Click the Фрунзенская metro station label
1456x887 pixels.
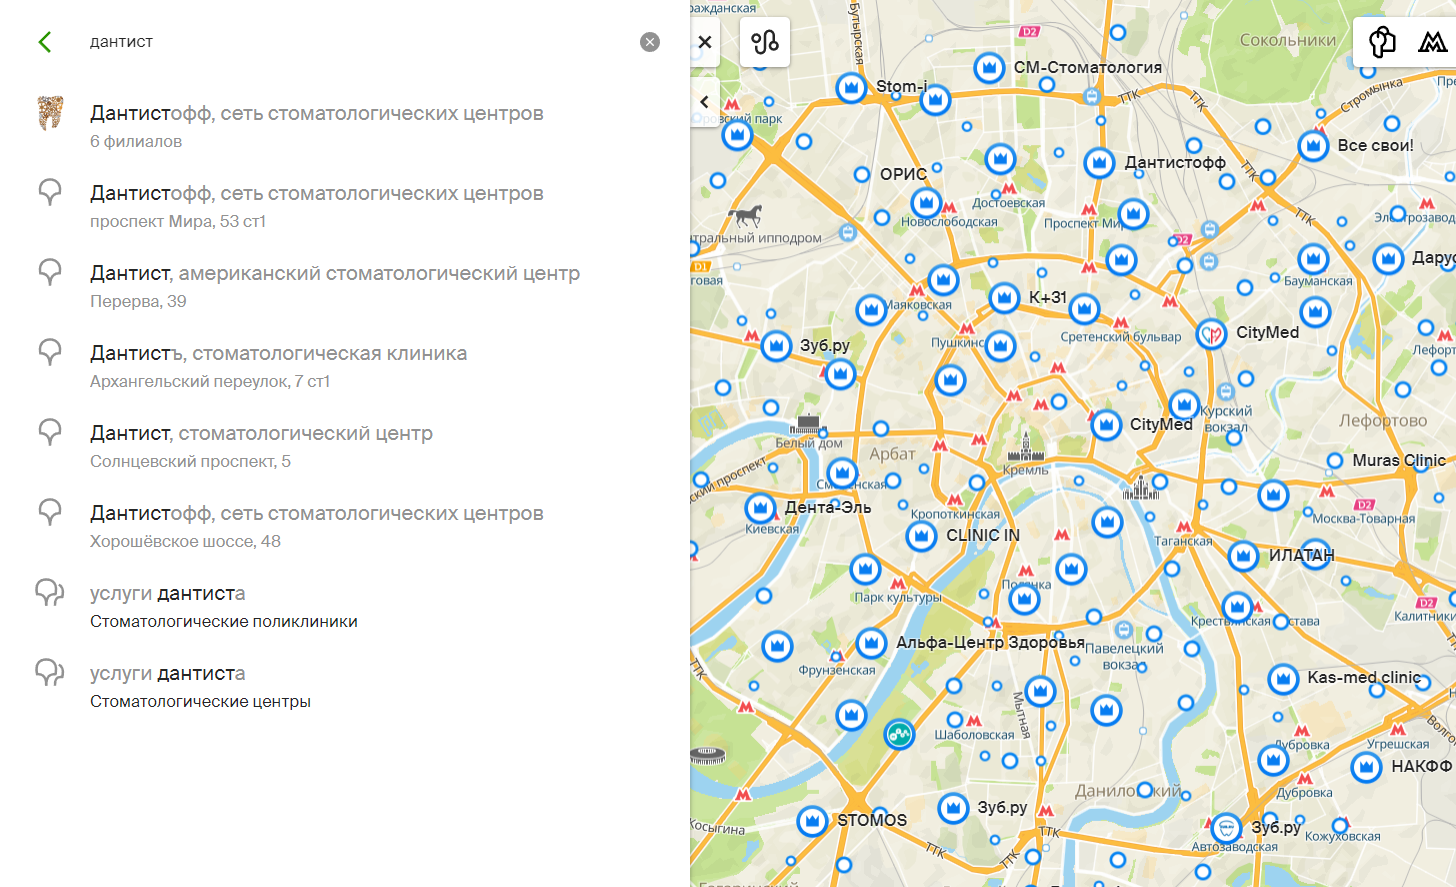click(837, 670)
